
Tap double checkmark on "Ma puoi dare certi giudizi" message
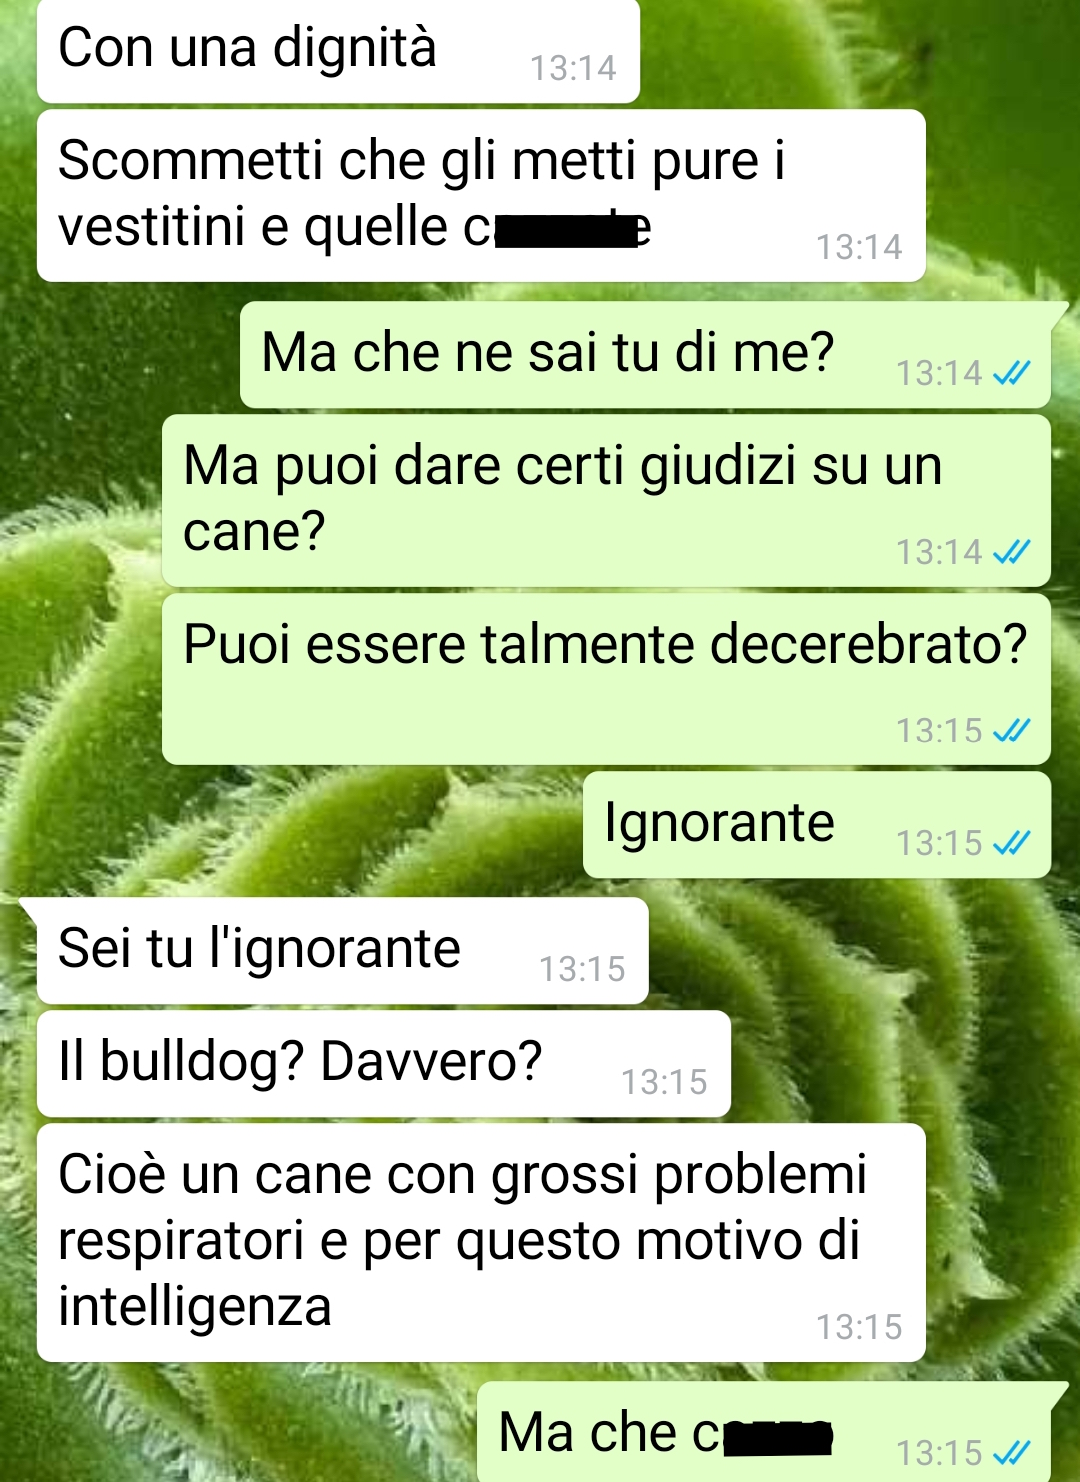click(x=1011, y=552)
